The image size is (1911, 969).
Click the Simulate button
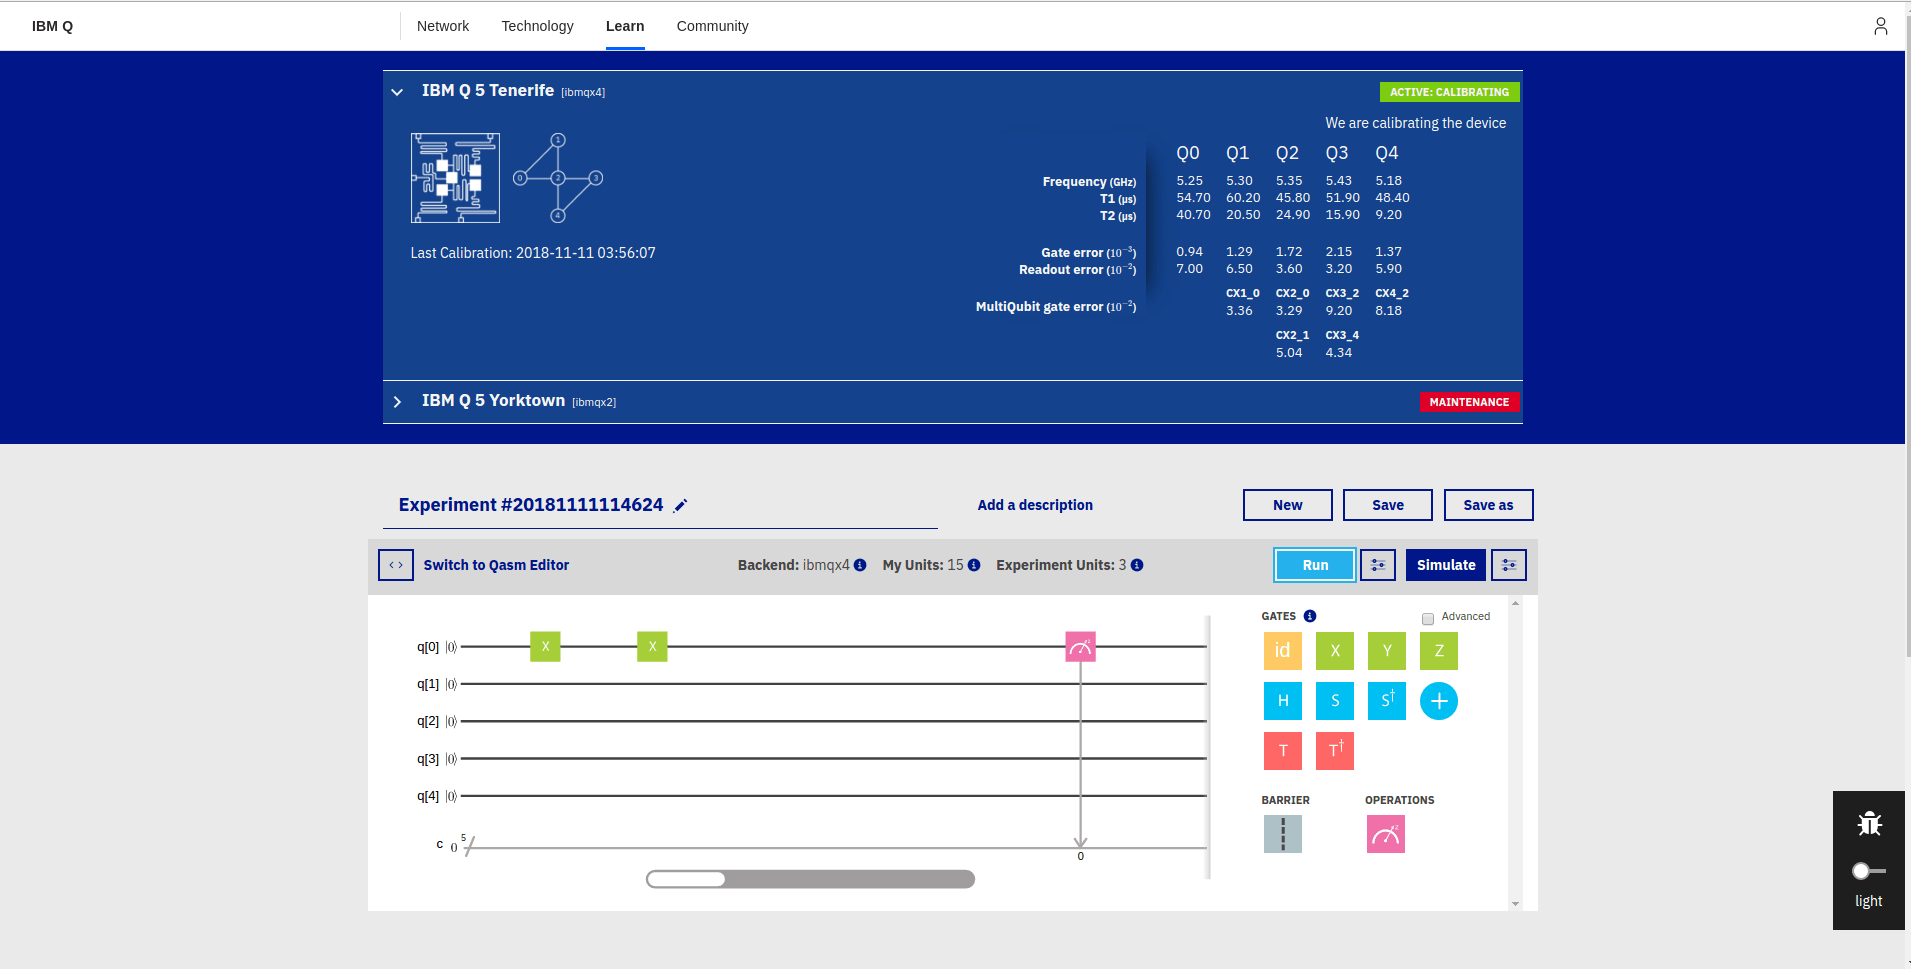tap(1444, 564)
